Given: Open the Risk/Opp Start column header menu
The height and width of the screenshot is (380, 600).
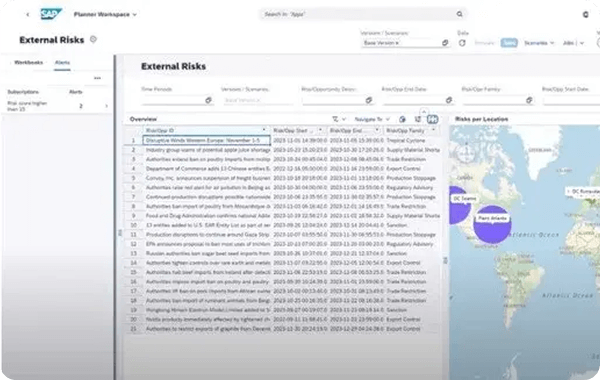Looking at the screenshot, I should click(x=320, y=130).
